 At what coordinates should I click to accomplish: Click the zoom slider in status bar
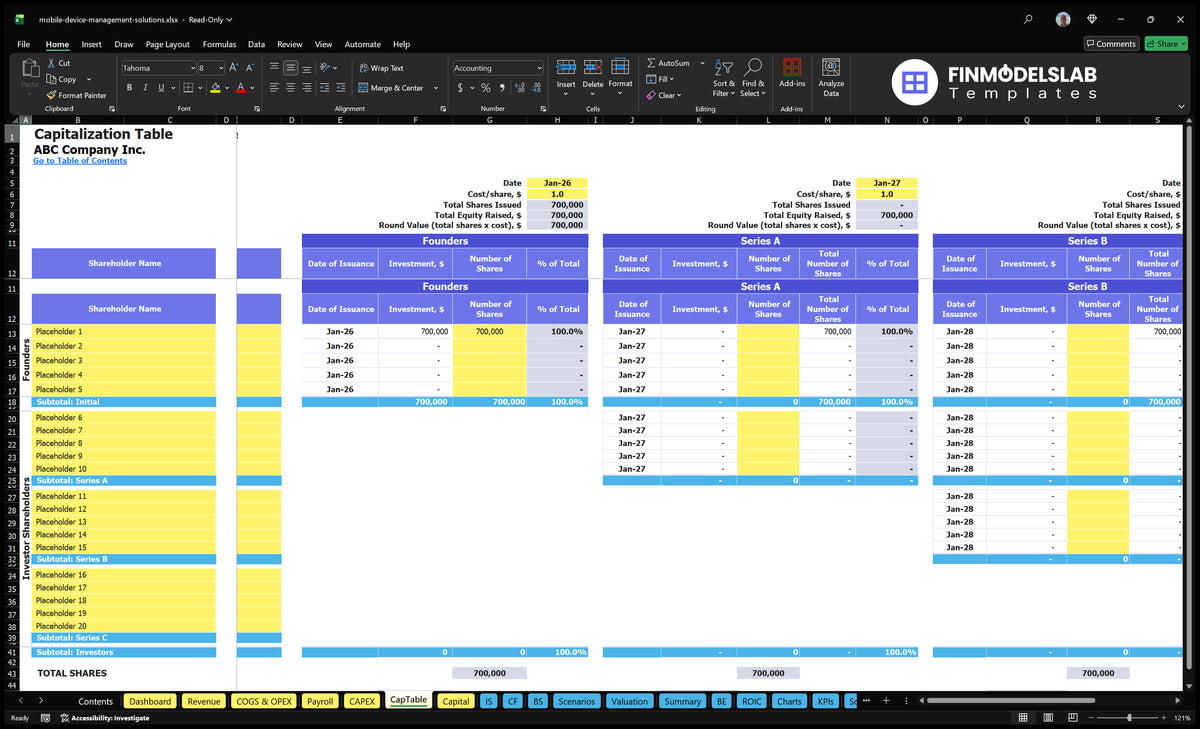pyautogui.click(x=1129, y=718)
